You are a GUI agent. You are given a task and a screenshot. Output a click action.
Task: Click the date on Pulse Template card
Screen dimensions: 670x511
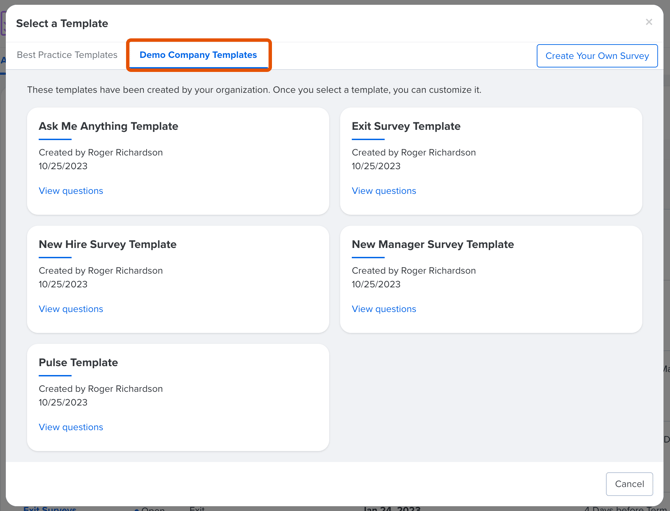coord(63,403)
